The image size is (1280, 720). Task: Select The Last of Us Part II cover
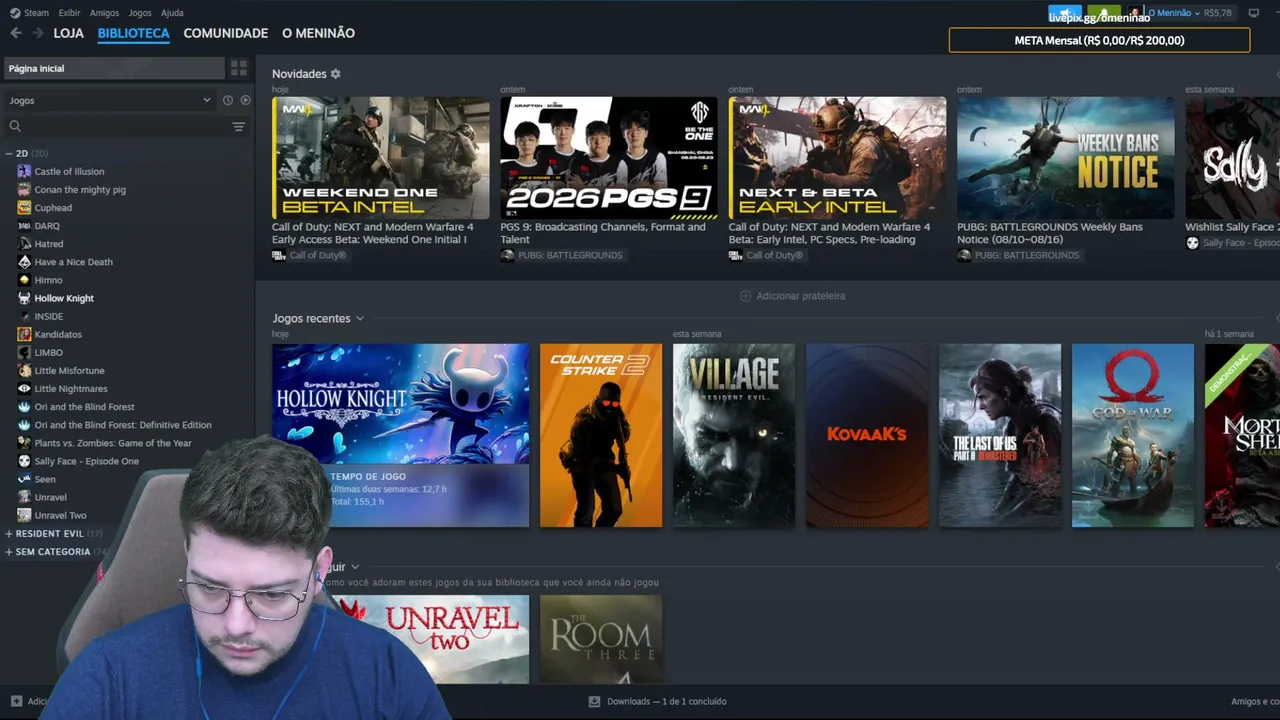[1000, 435]
